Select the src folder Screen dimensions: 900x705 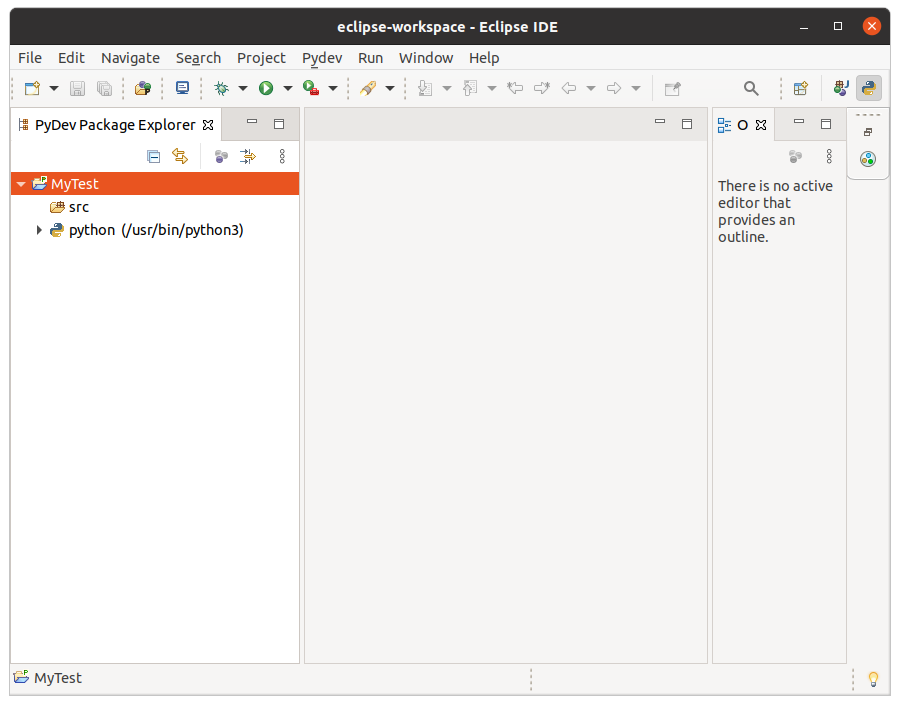coord(78,207)
